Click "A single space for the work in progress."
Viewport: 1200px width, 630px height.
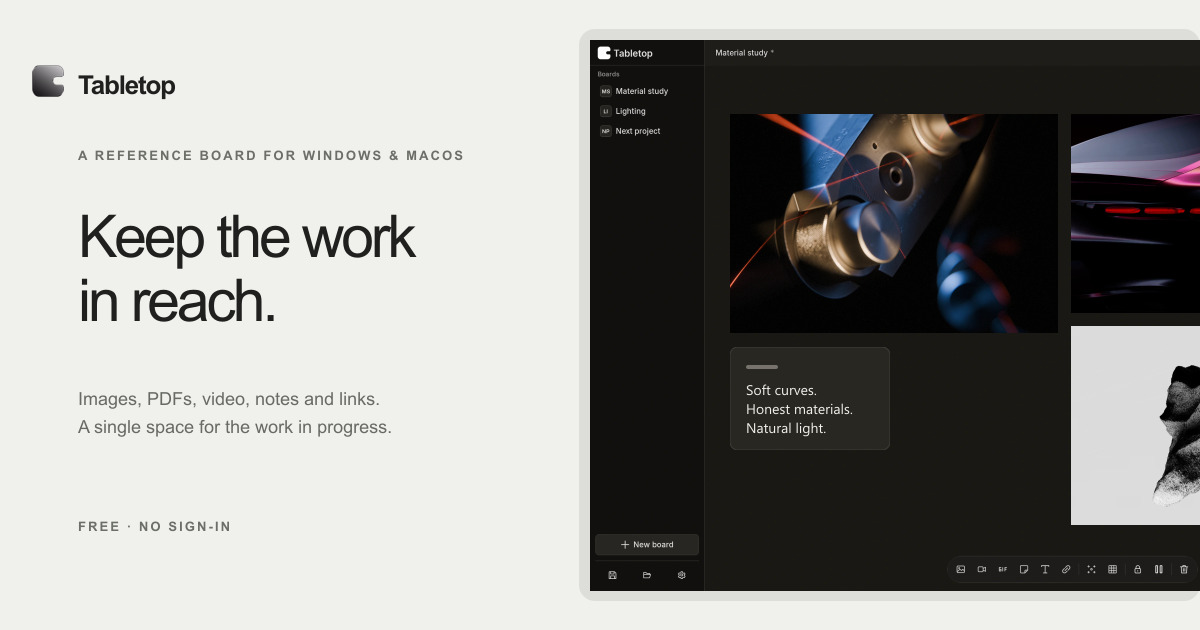(x=235, y=427)
